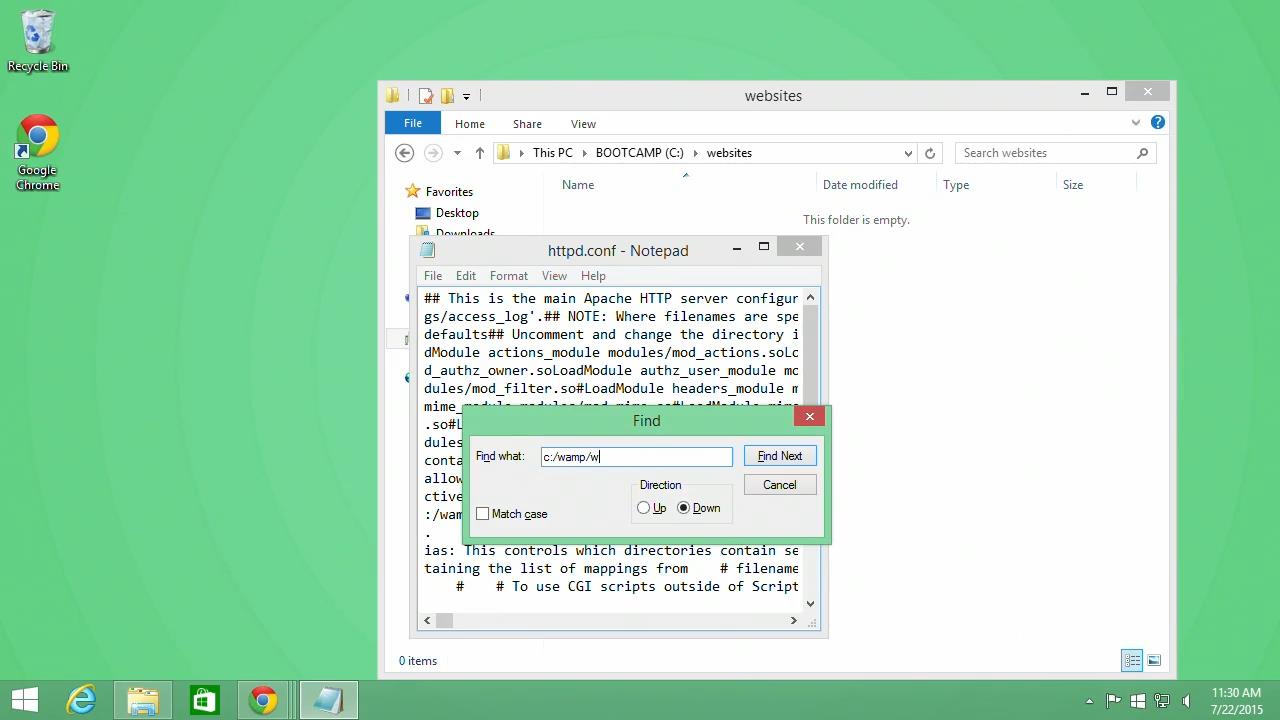Viewport: 1280px width, 720px height.
Task: Open the Chrome taskbar icon
Action: point(264,700)
